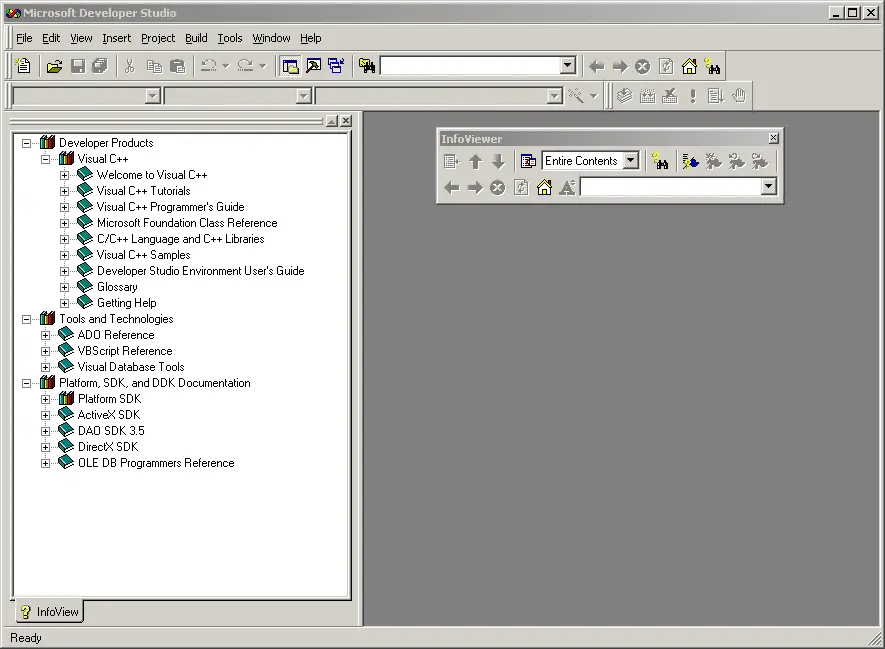The image size is (885, 649).
Task: Click the Cut scissors icon
Action: [x=130, y=66]
